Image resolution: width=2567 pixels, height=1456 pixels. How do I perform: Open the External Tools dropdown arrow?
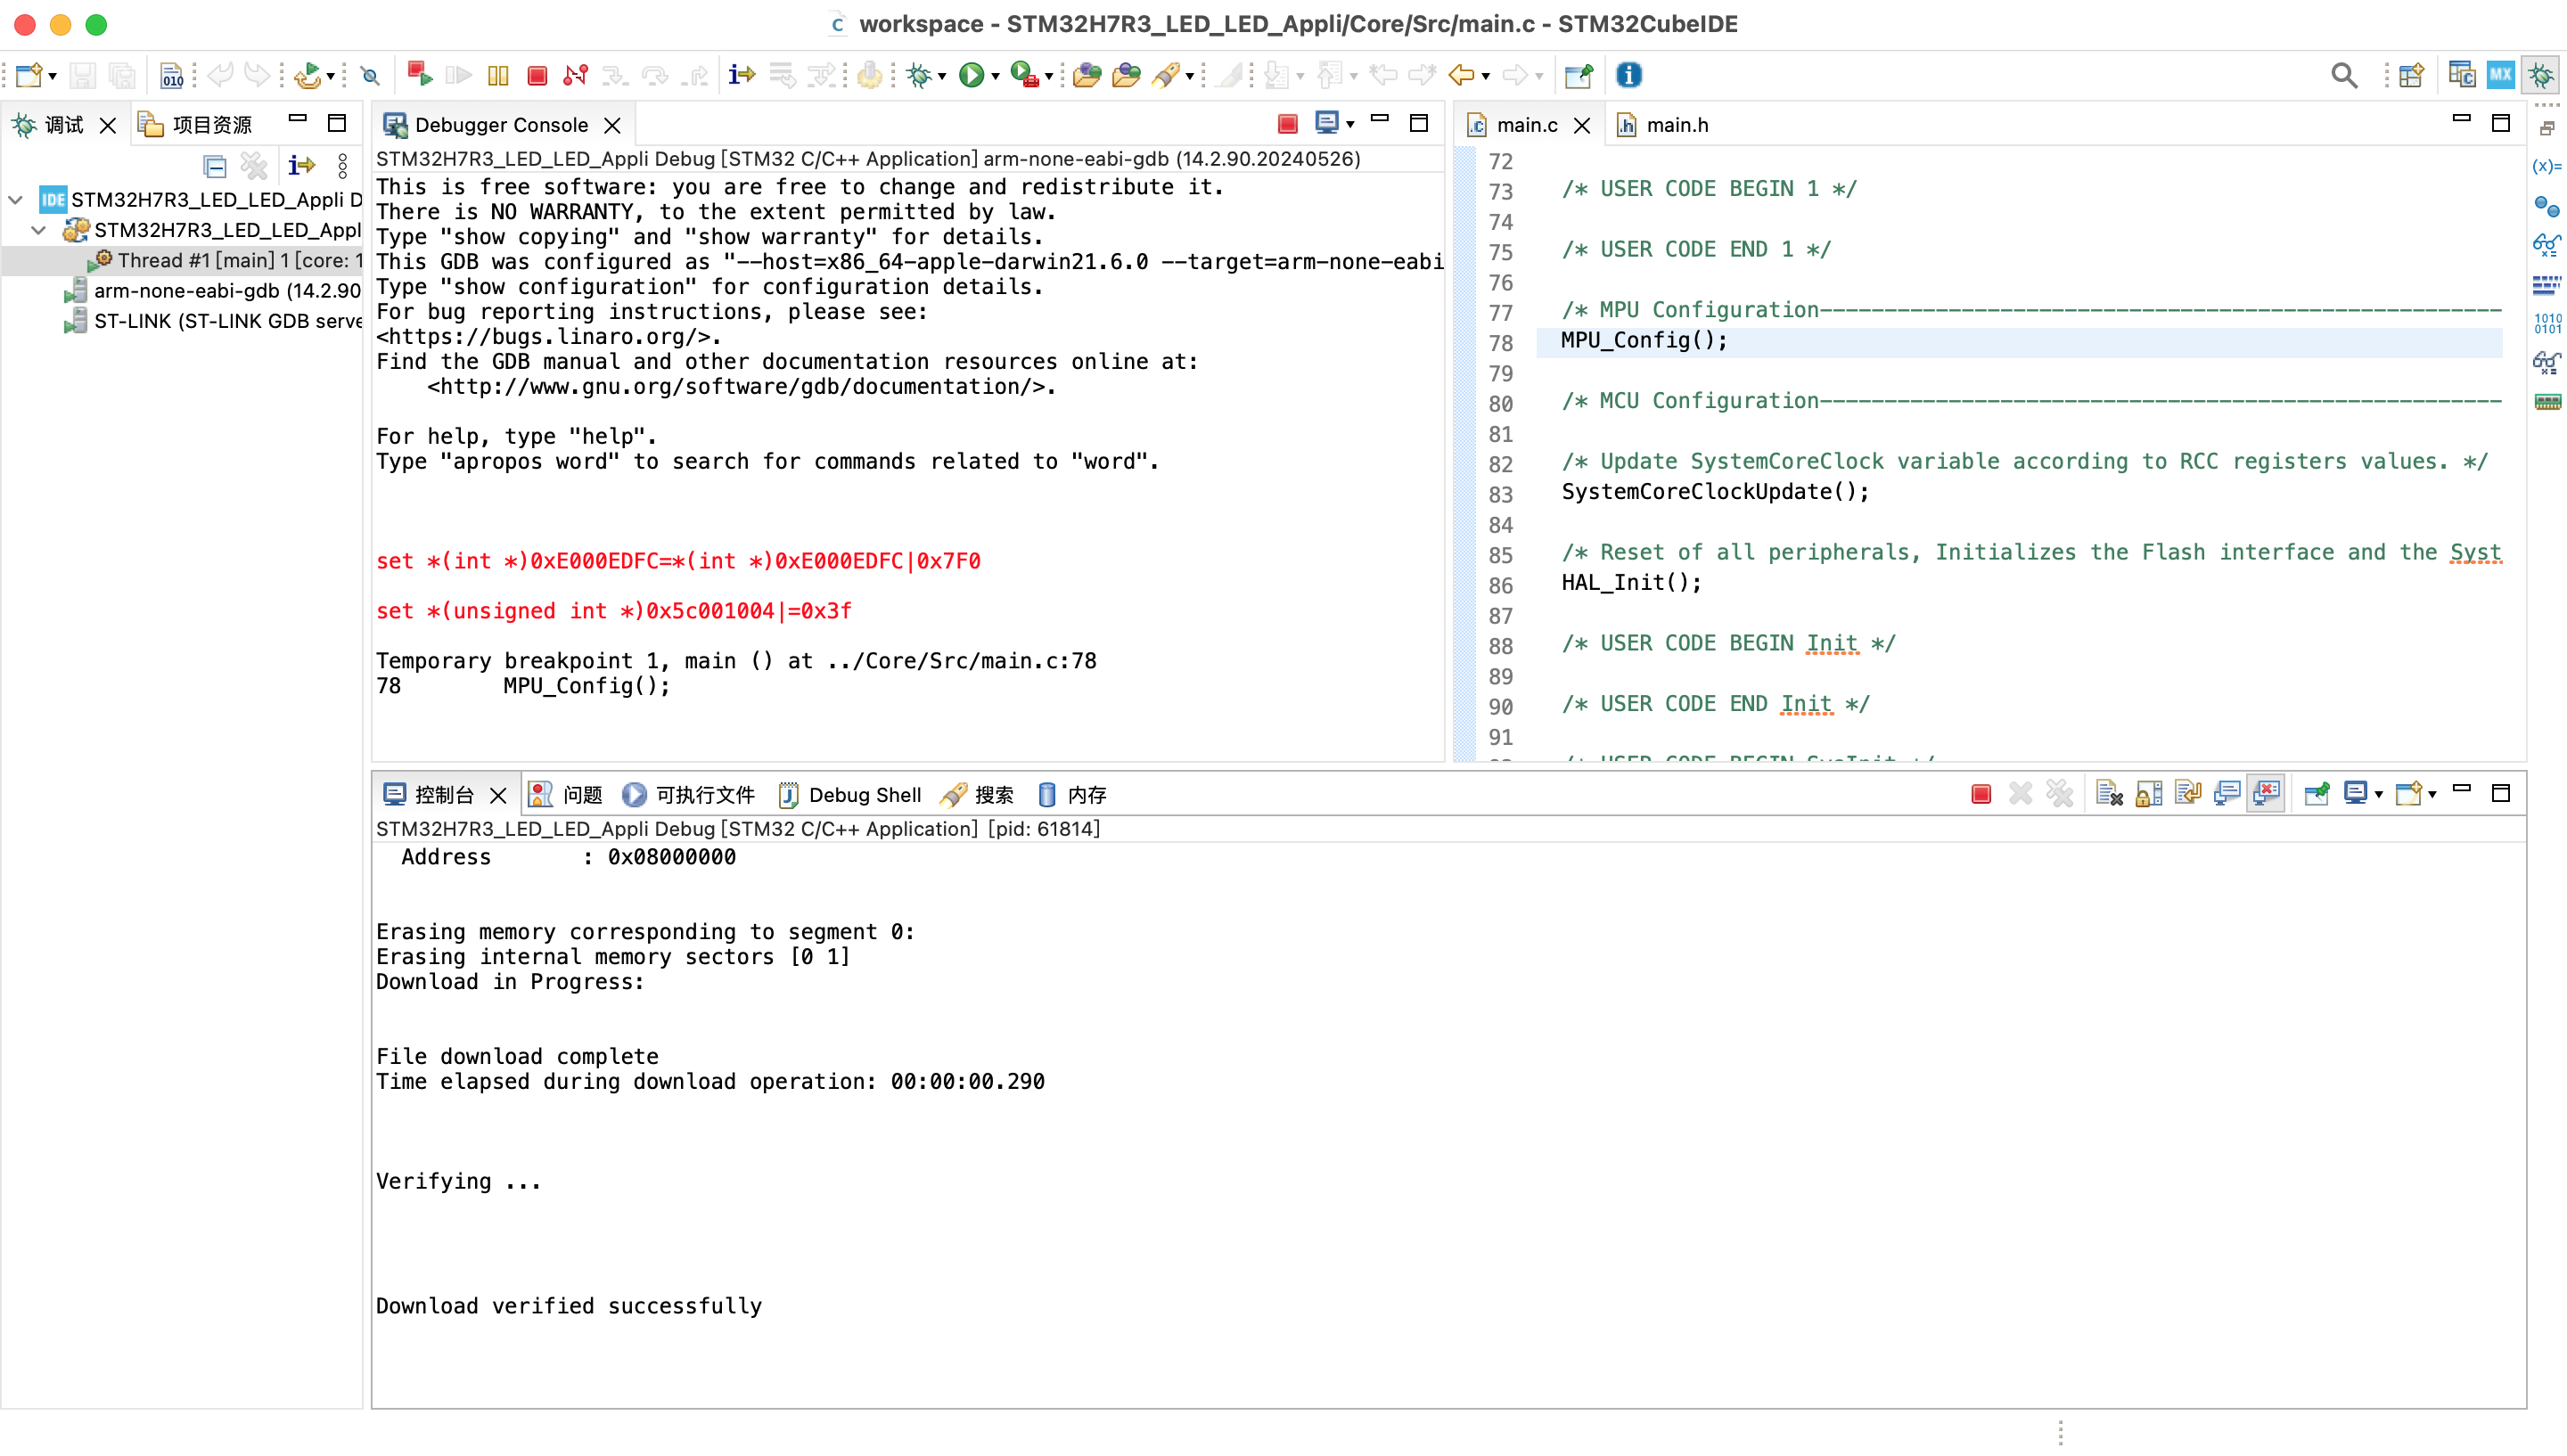coord(1049,76)
